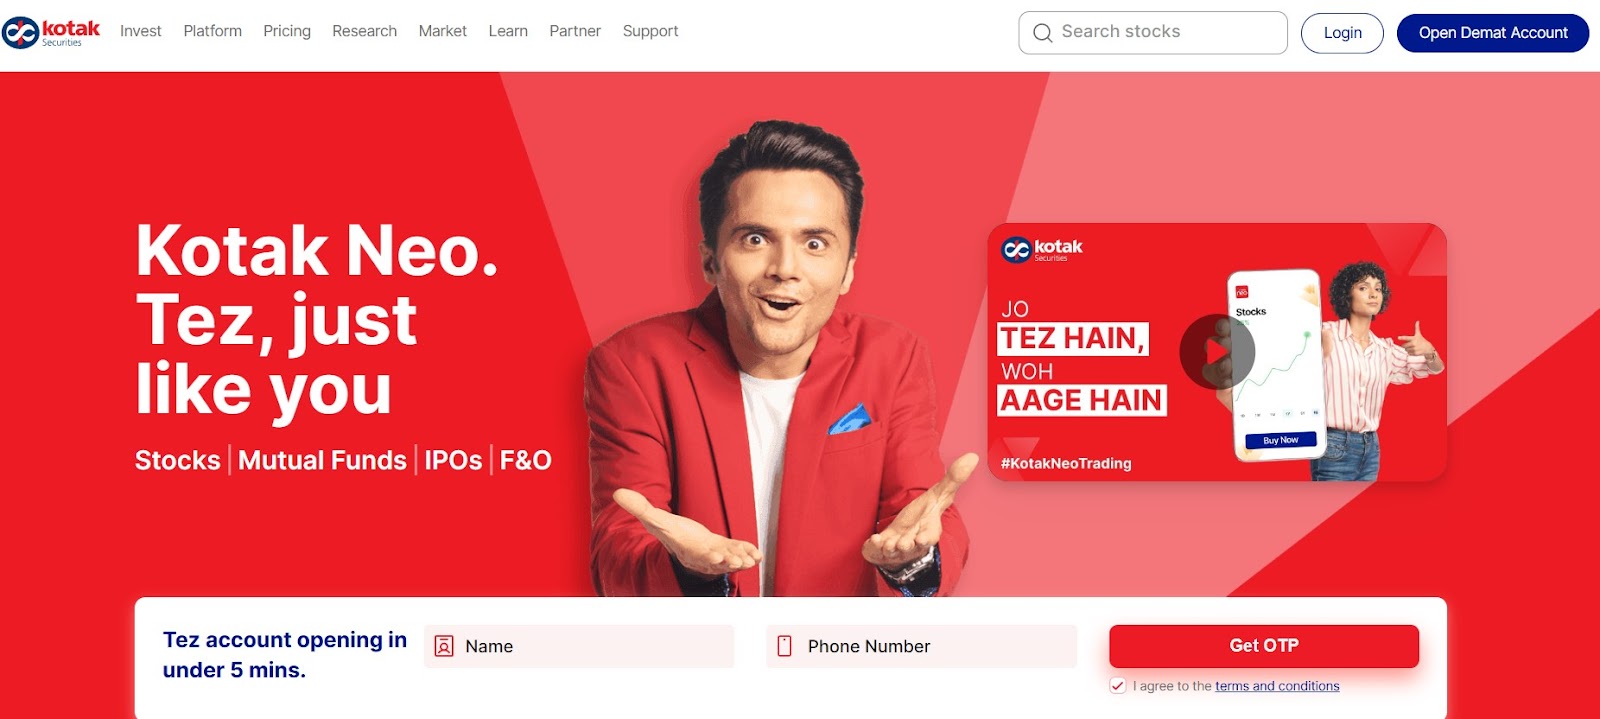Image resolution: width=1600 pixels, height=719 pixels.
Task: Toggle the terms agreement checkbox
Action: (1118, 686)
